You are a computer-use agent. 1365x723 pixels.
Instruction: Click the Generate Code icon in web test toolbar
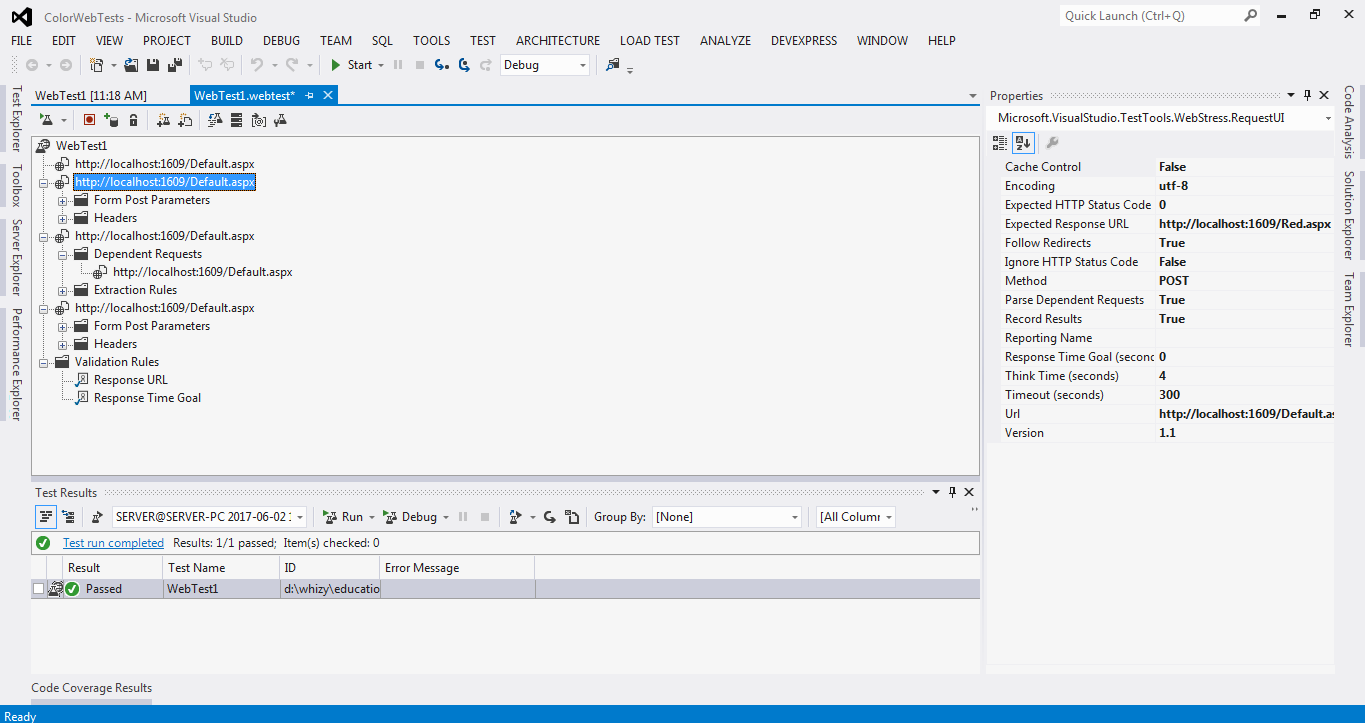[x=215, y=120]
